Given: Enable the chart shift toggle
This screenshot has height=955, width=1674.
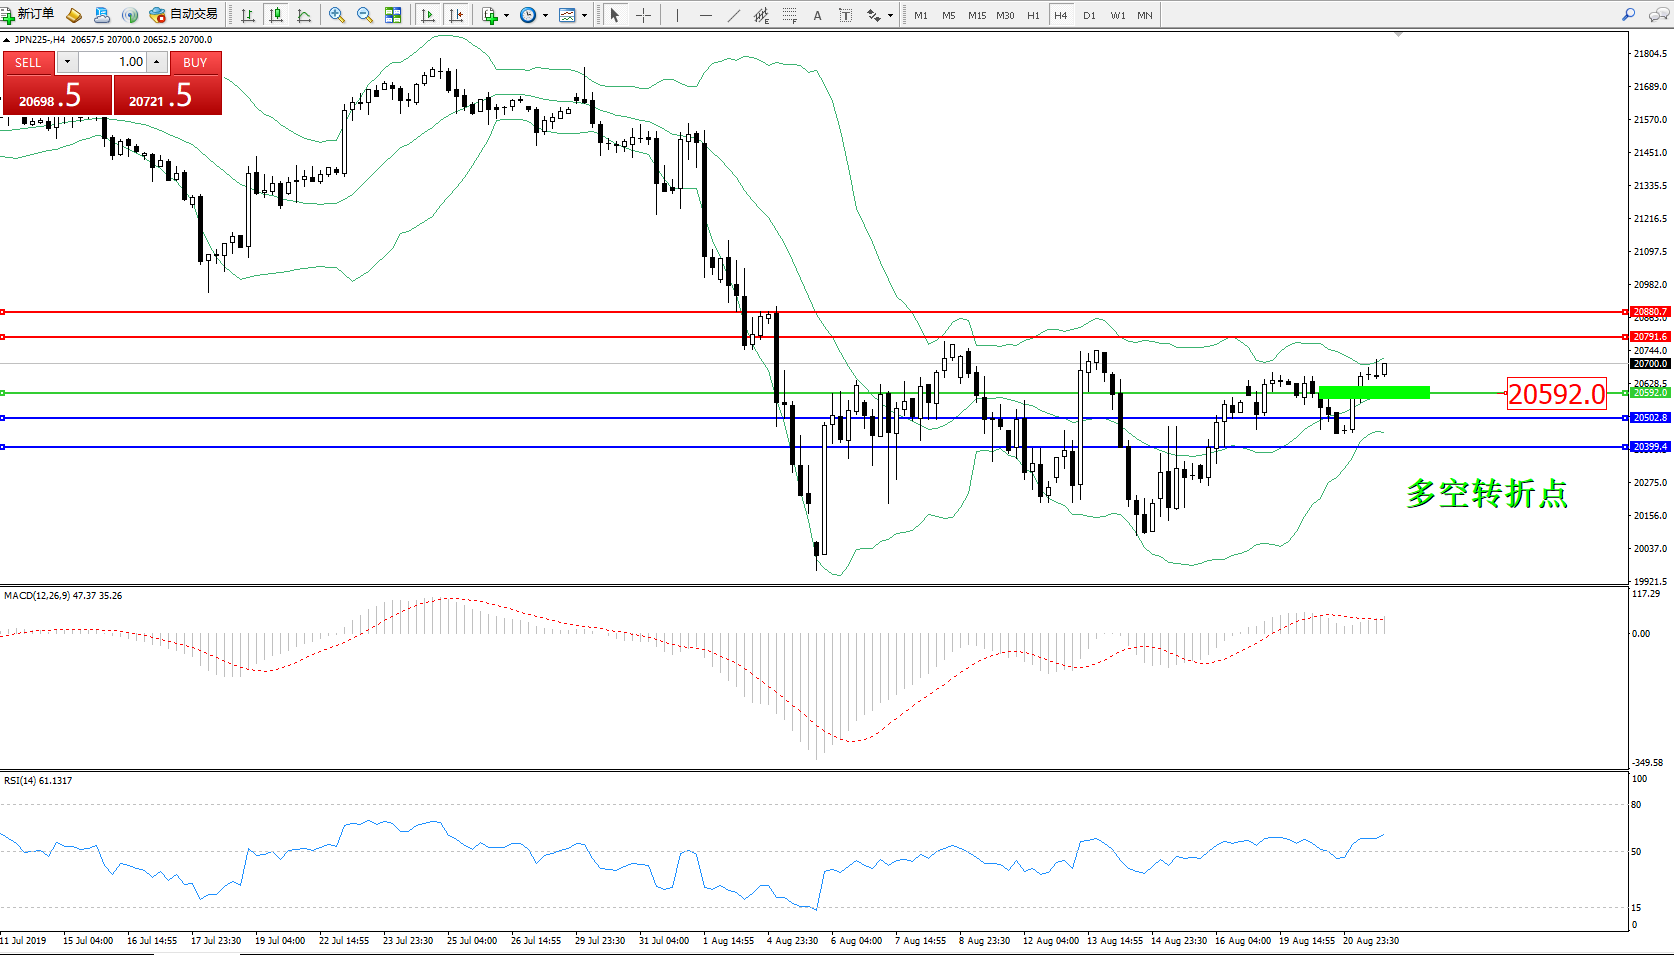Looking at the screenshot, I should (457, 15).
